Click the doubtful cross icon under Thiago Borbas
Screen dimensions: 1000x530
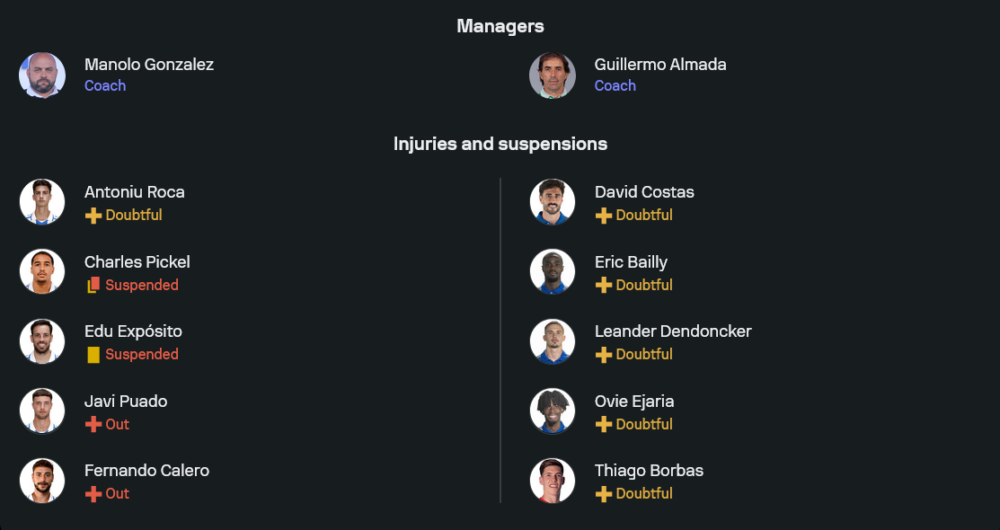pos(603,493)
